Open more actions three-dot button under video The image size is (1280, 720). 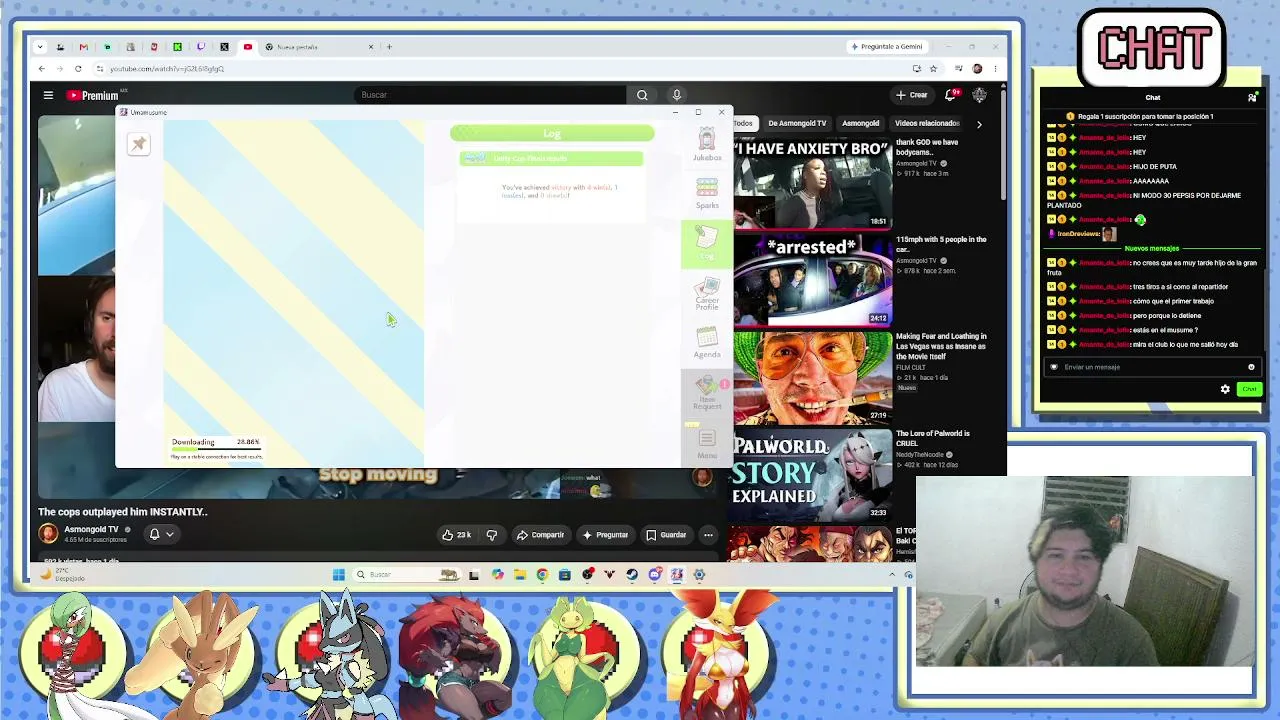(708, 535)
